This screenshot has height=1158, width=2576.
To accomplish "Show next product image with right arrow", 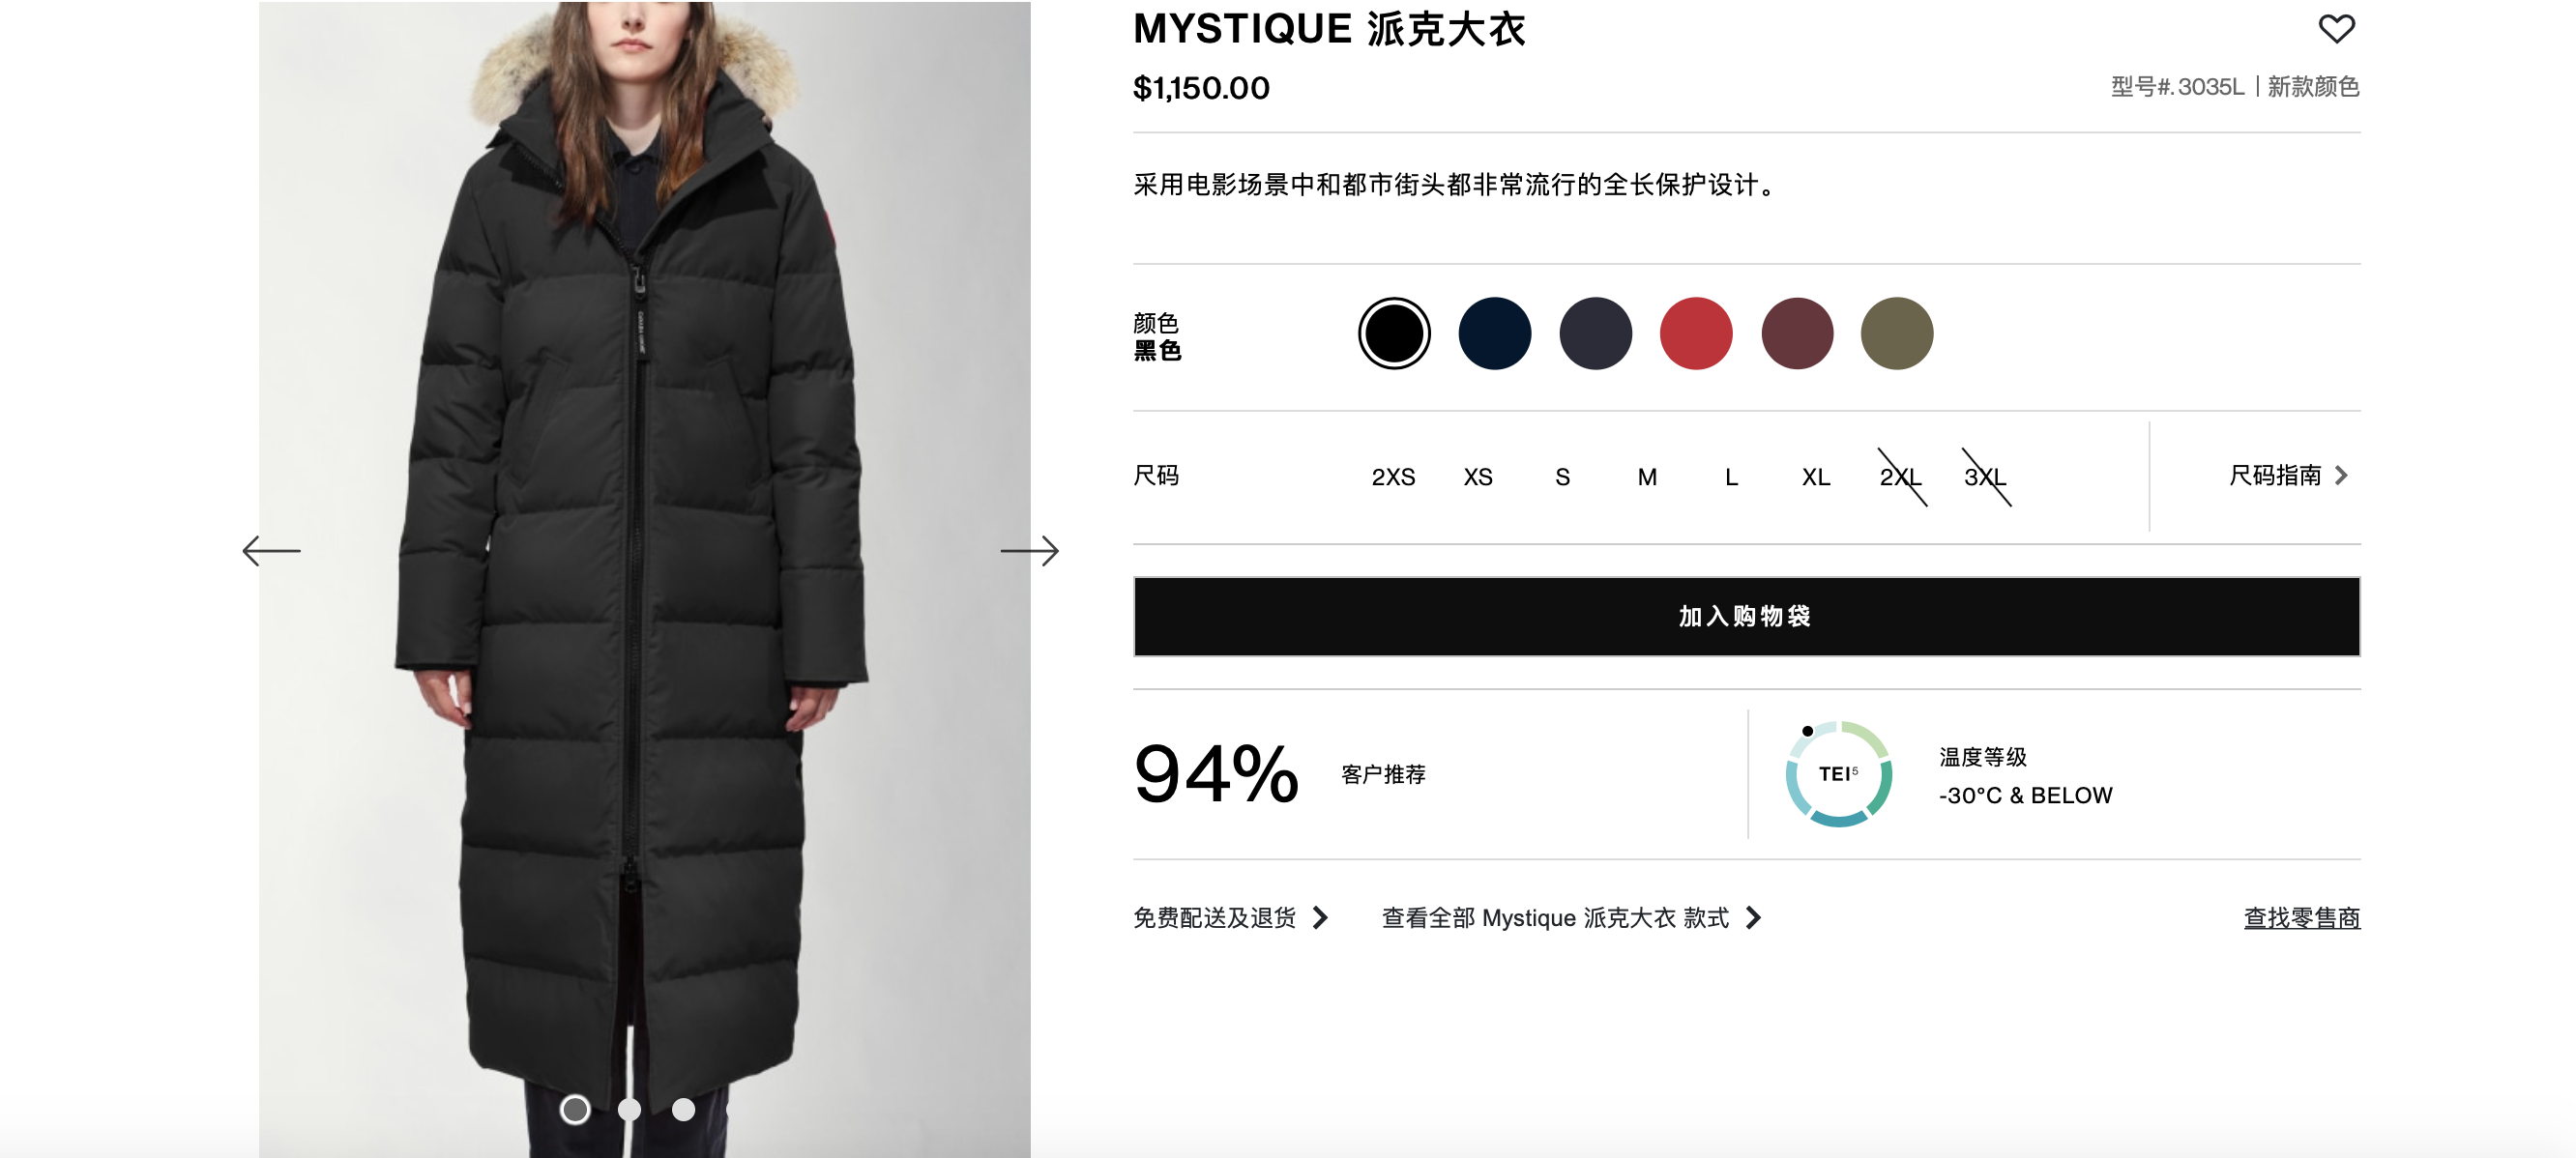I will click(x=1029, y=550).
